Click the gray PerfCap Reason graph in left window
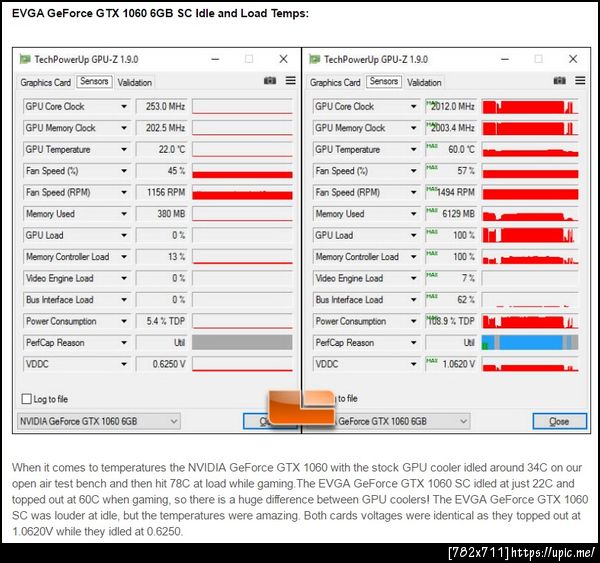Viewport: 600px width, 563px height. (242, 343)
